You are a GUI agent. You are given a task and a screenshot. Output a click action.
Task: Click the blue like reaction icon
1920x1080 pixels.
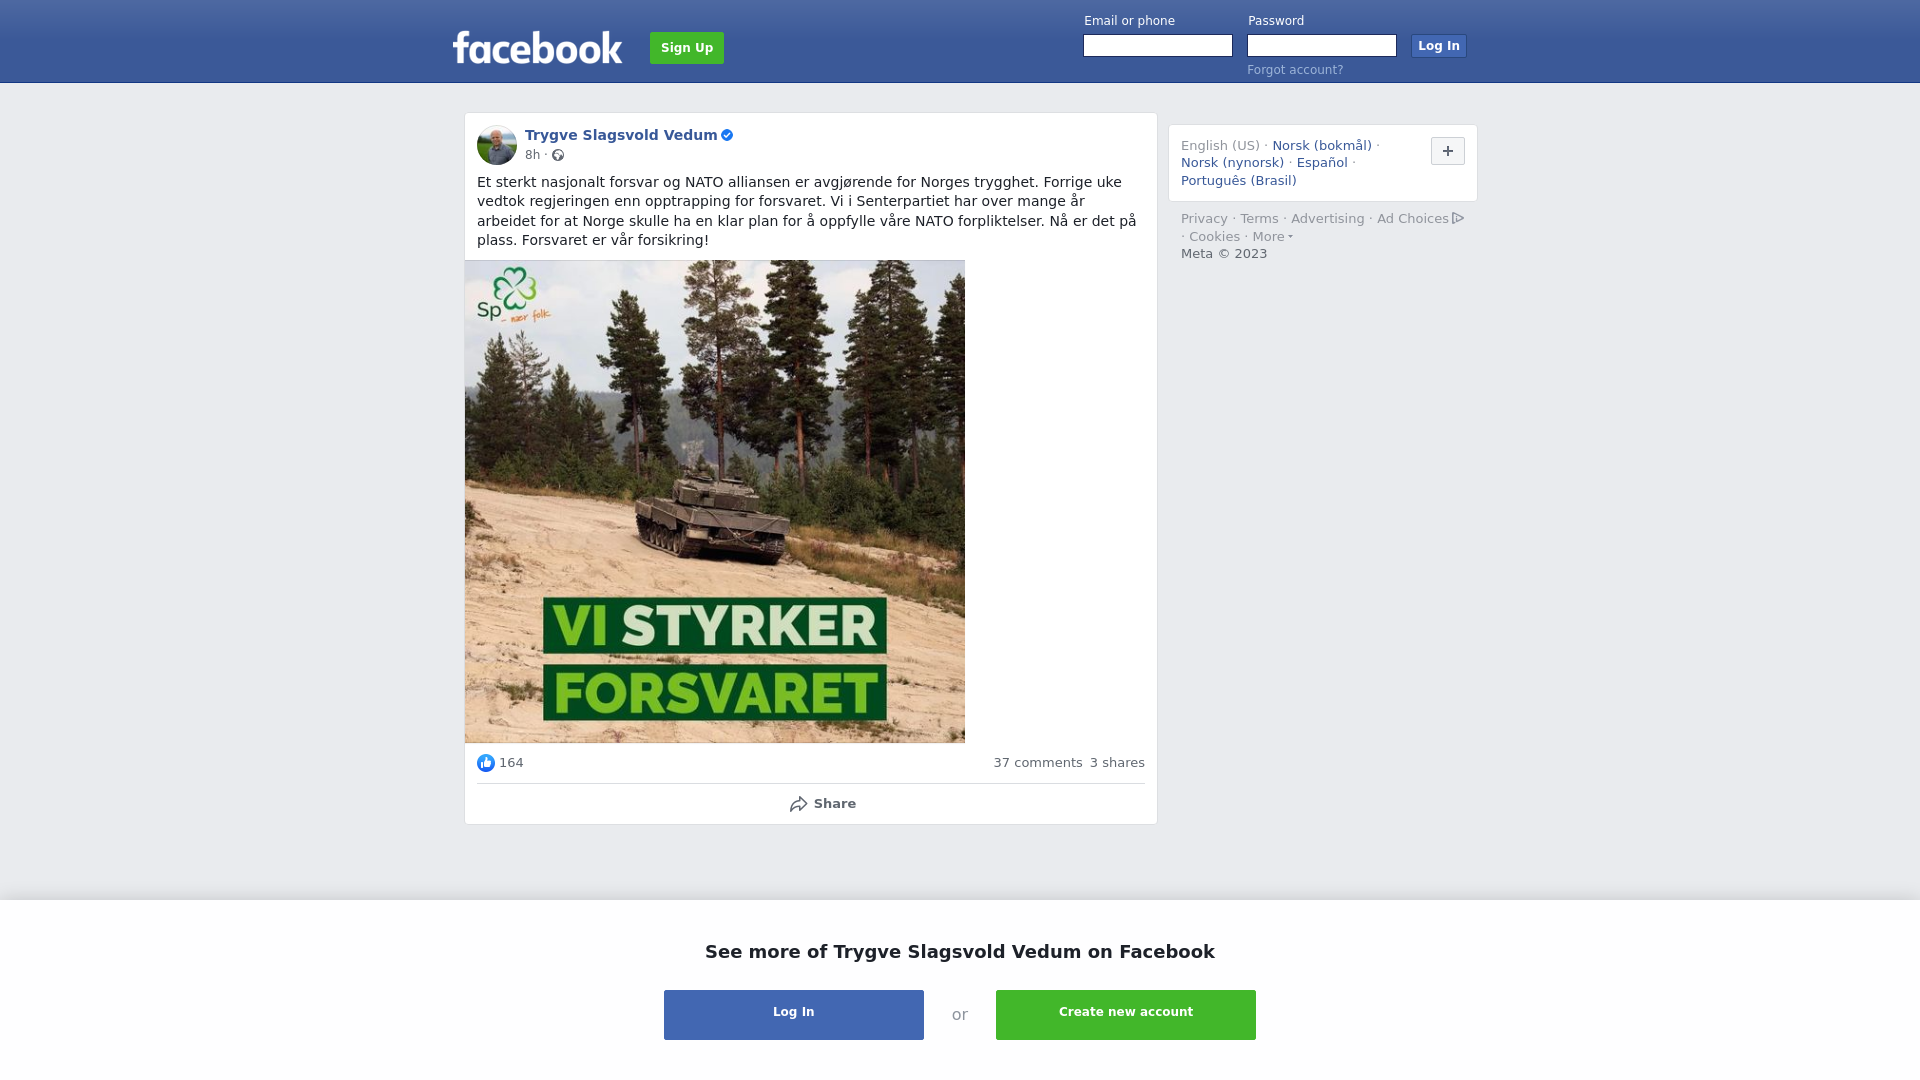pyautogui.click(x=486, y=763)
